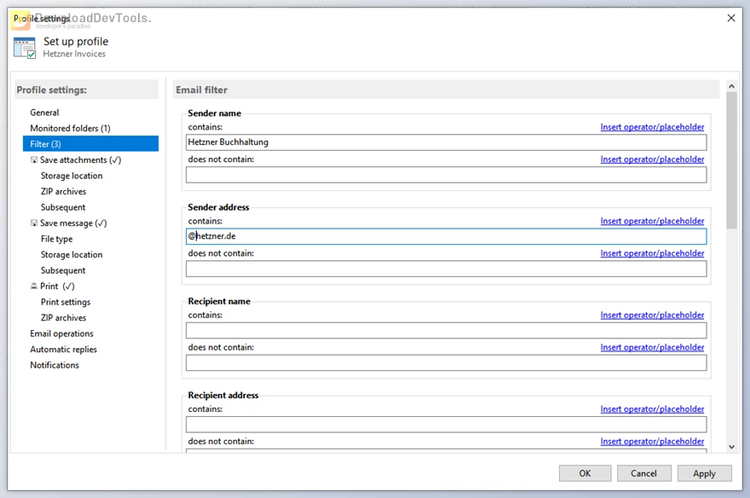Image resolution: width=750 pixels, height=498 pixels.
Task: Open Monitored folders (1)
Action: tap(70, 128)
